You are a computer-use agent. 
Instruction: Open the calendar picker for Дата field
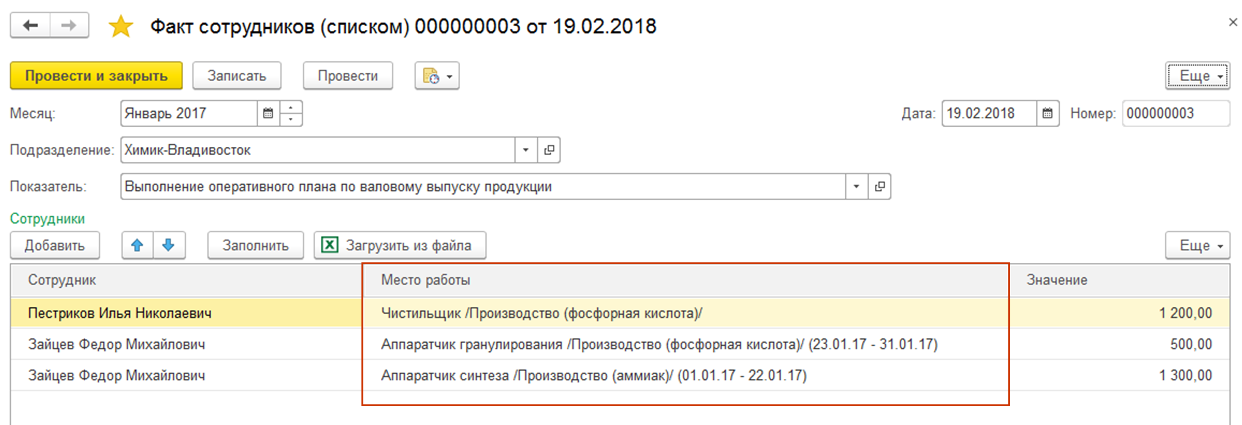point(1047,114)
